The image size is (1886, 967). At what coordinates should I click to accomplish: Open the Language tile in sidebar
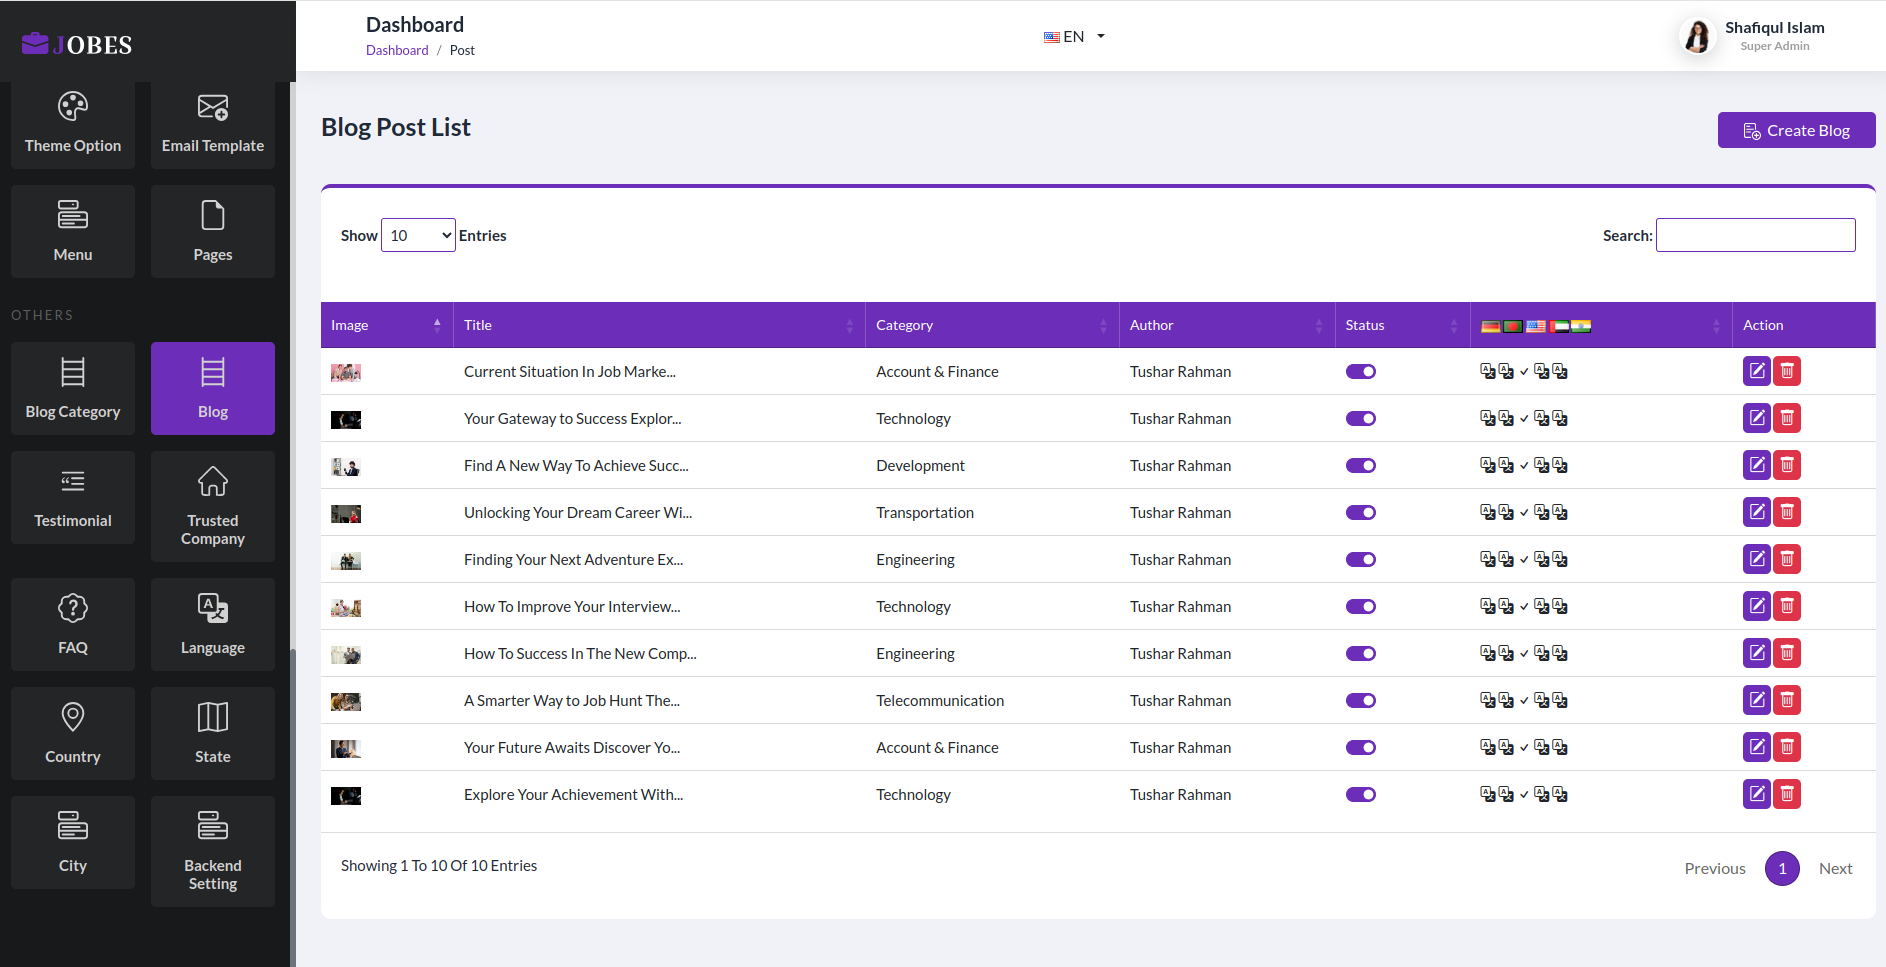click(x=213, y=624)
